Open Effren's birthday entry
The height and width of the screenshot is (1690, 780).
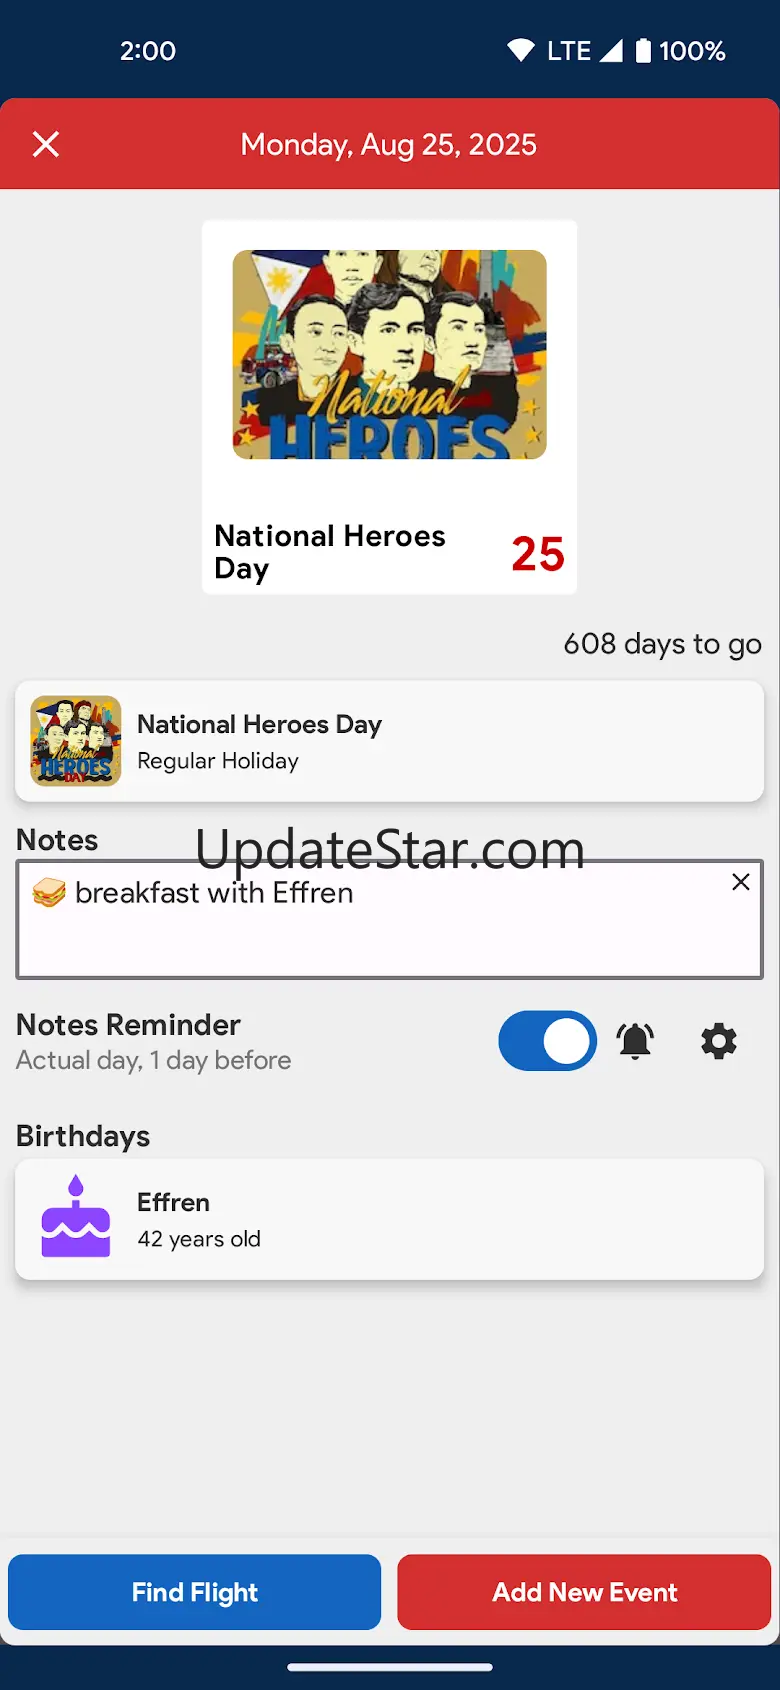[390, 1219]
